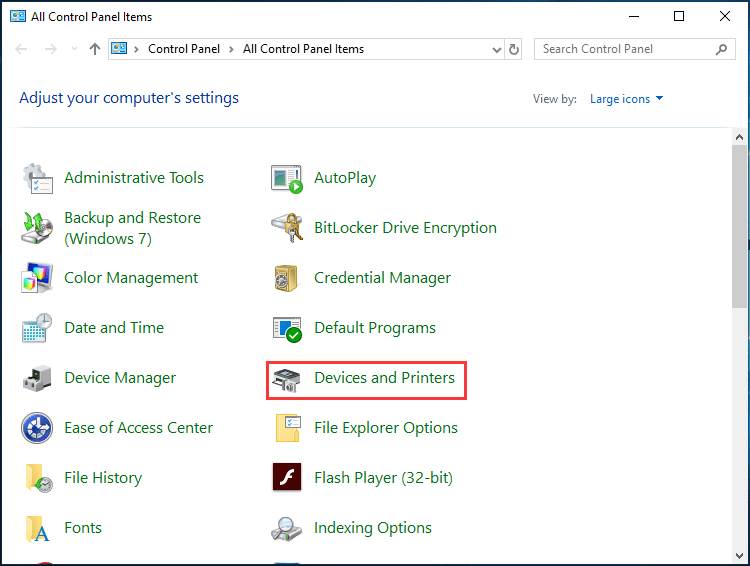Click the Search Control Panel field
Viewport: 750px width, 566px height.
[x=626, y=49]
